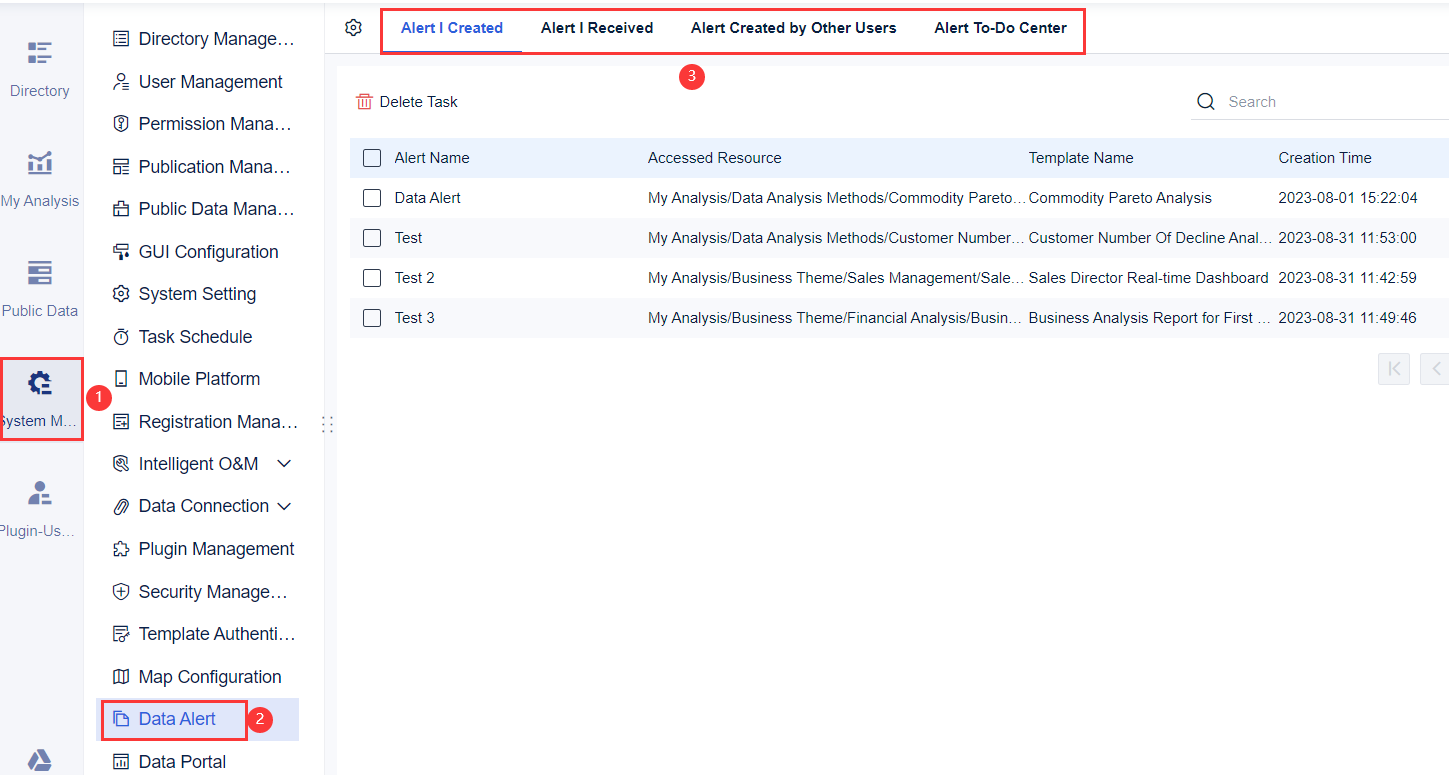Open the Public Data section

click(40, 290)
